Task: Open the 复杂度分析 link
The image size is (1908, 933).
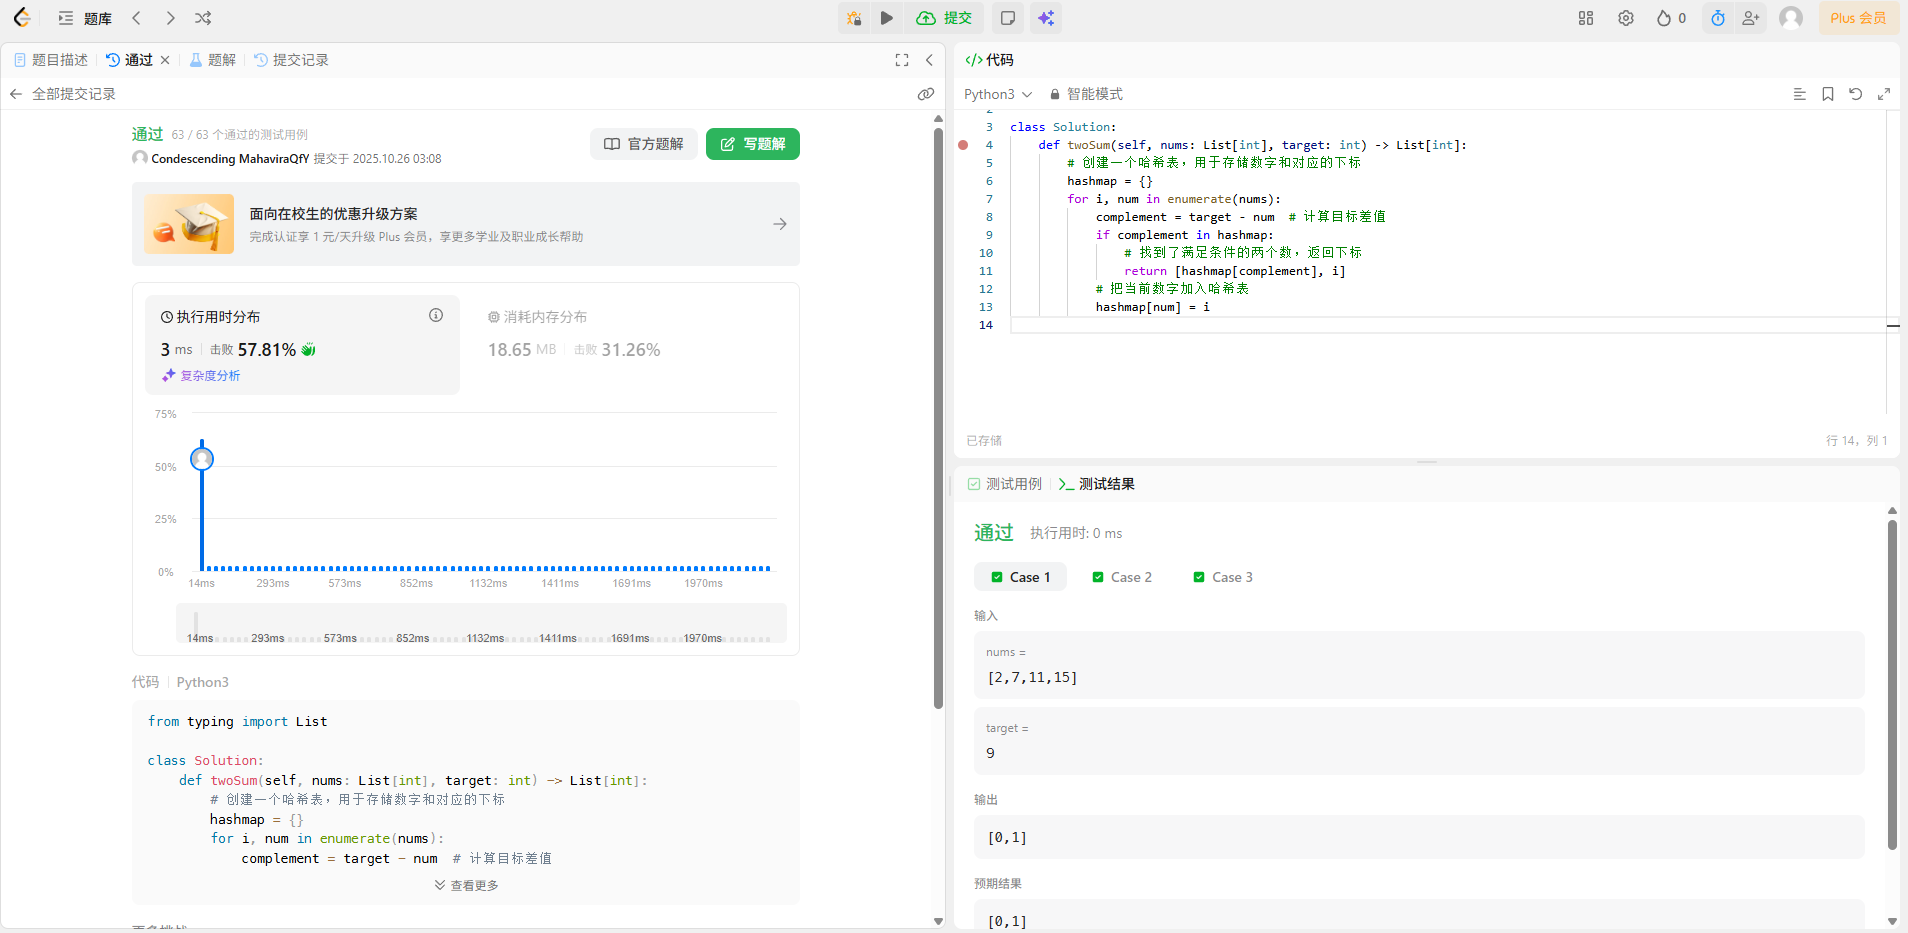Action: (x=202, y=376)
